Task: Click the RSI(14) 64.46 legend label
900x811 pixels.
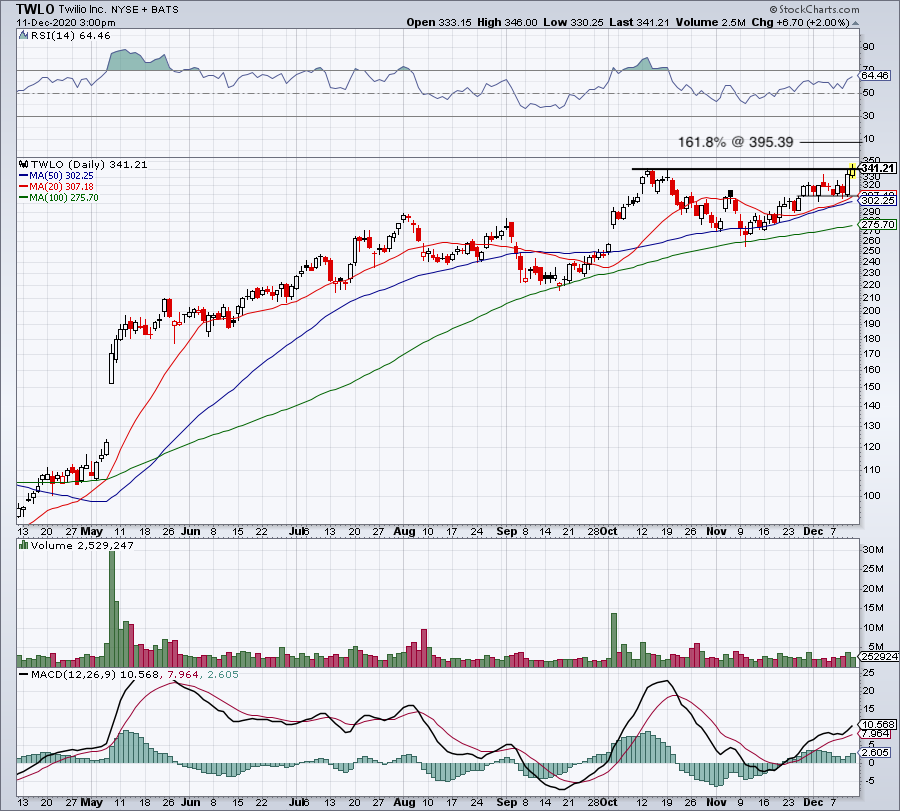Action: (70, 36)
